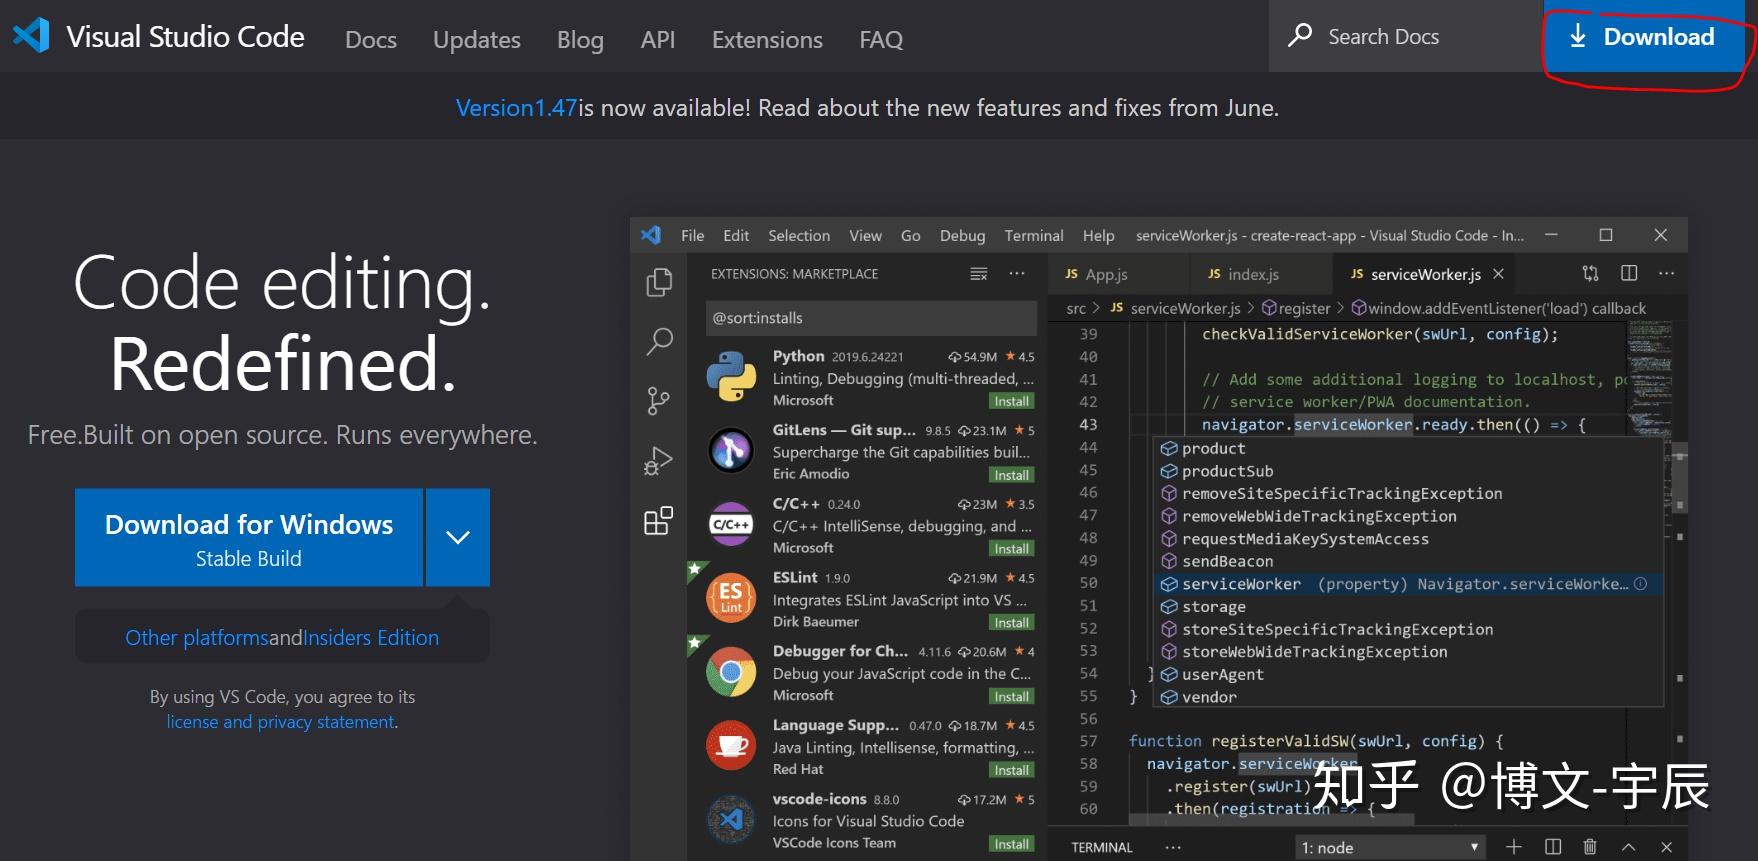Image resolution: width=1758 pixels, height=861 pixels.
Task: Click the add new terminal plus icon
Action: pyautogui.click(x=1514, y=847)
